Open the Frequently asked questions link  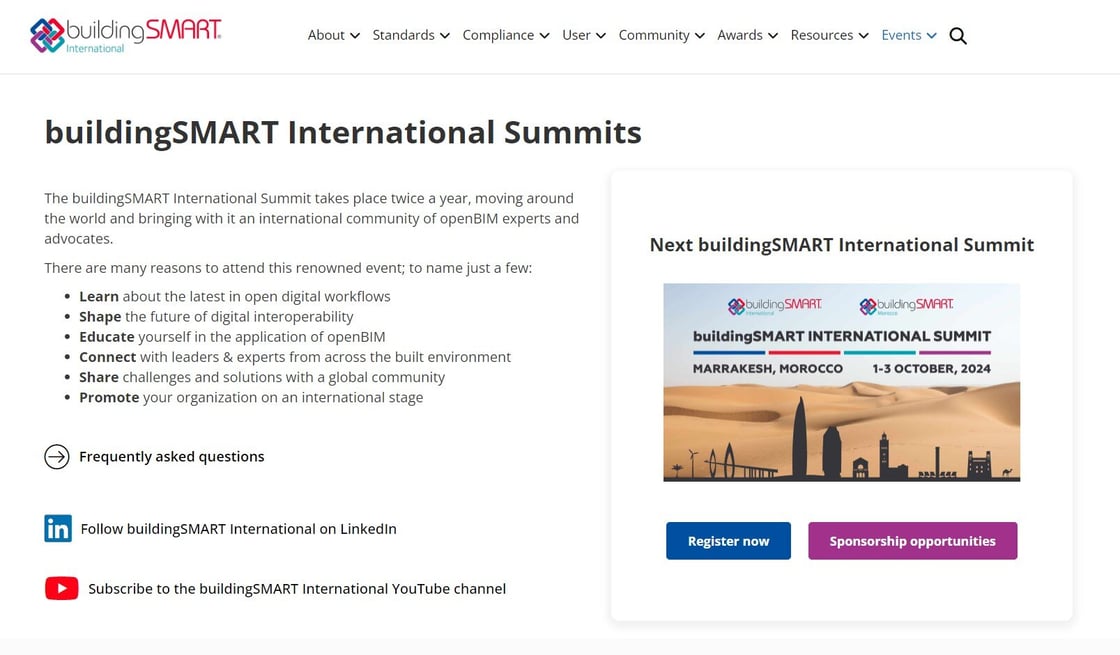click(x=171, y=456)
